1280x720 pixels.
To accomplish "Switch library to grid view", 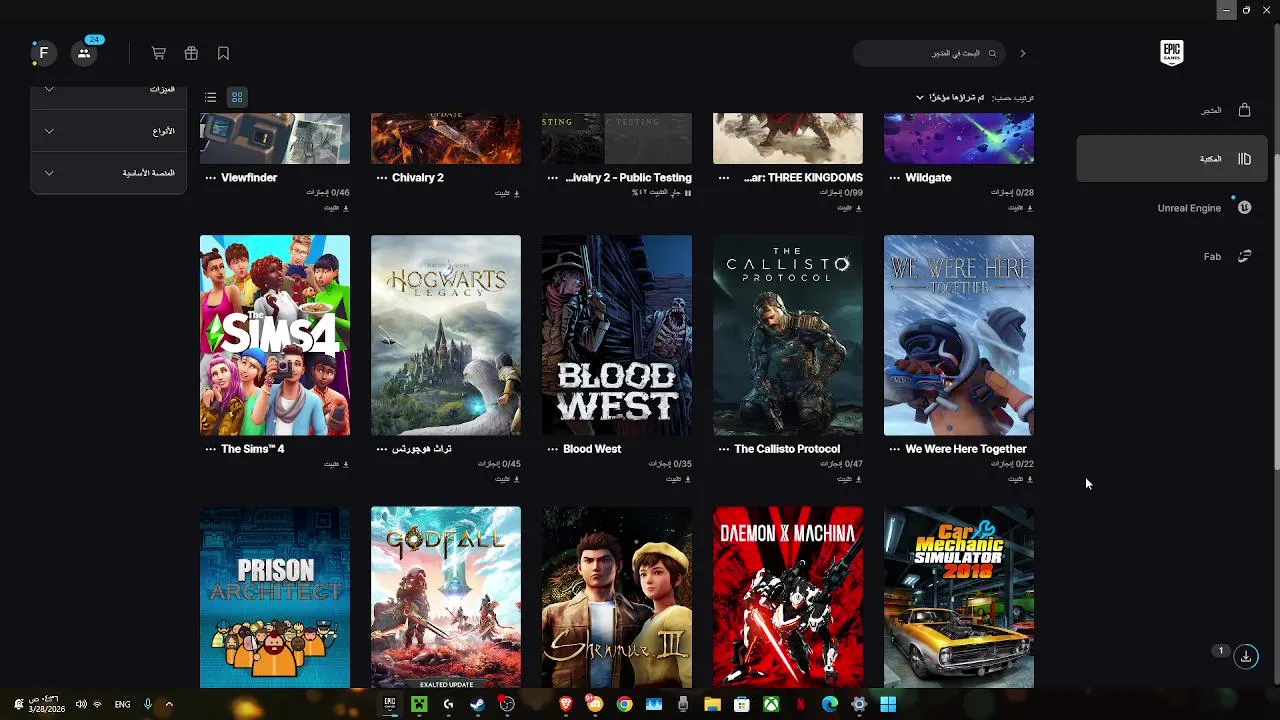I will pyautogui.click(x=237, y=97).
